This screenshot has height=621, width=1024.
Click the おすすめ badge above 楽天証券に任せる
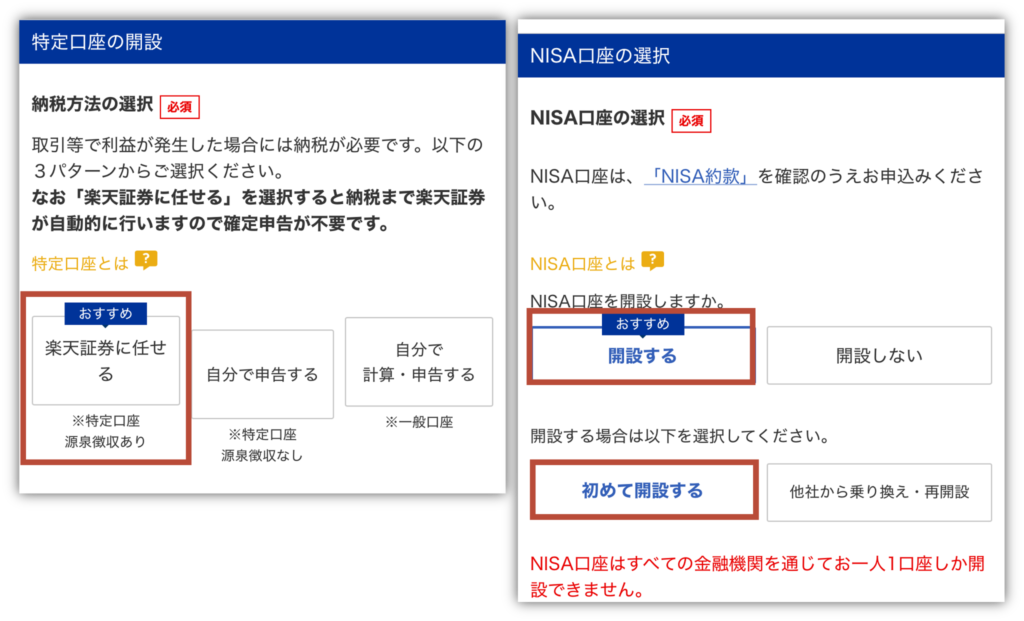tap(106, 313)
